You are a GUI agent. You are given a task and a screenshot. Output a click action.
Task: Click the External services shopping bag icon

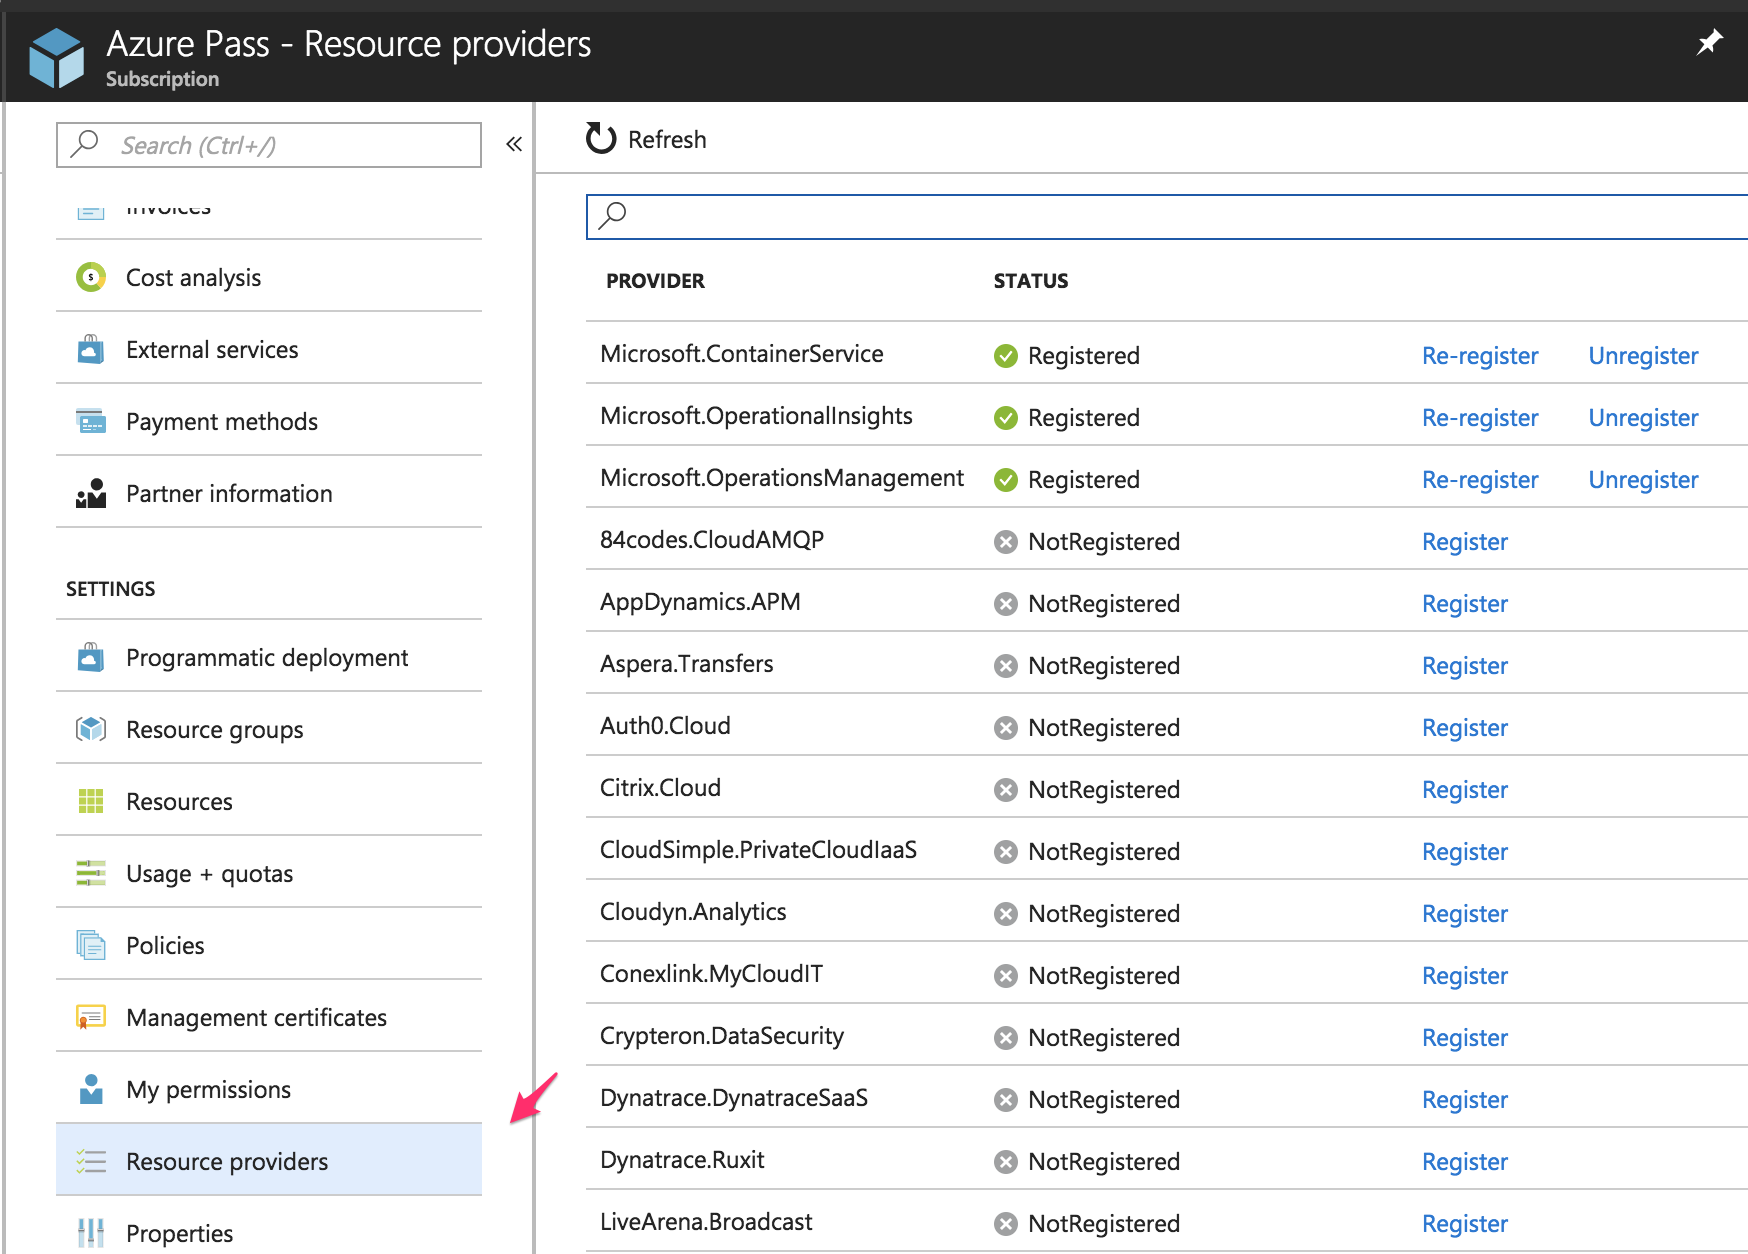click(x=91, y=349)
